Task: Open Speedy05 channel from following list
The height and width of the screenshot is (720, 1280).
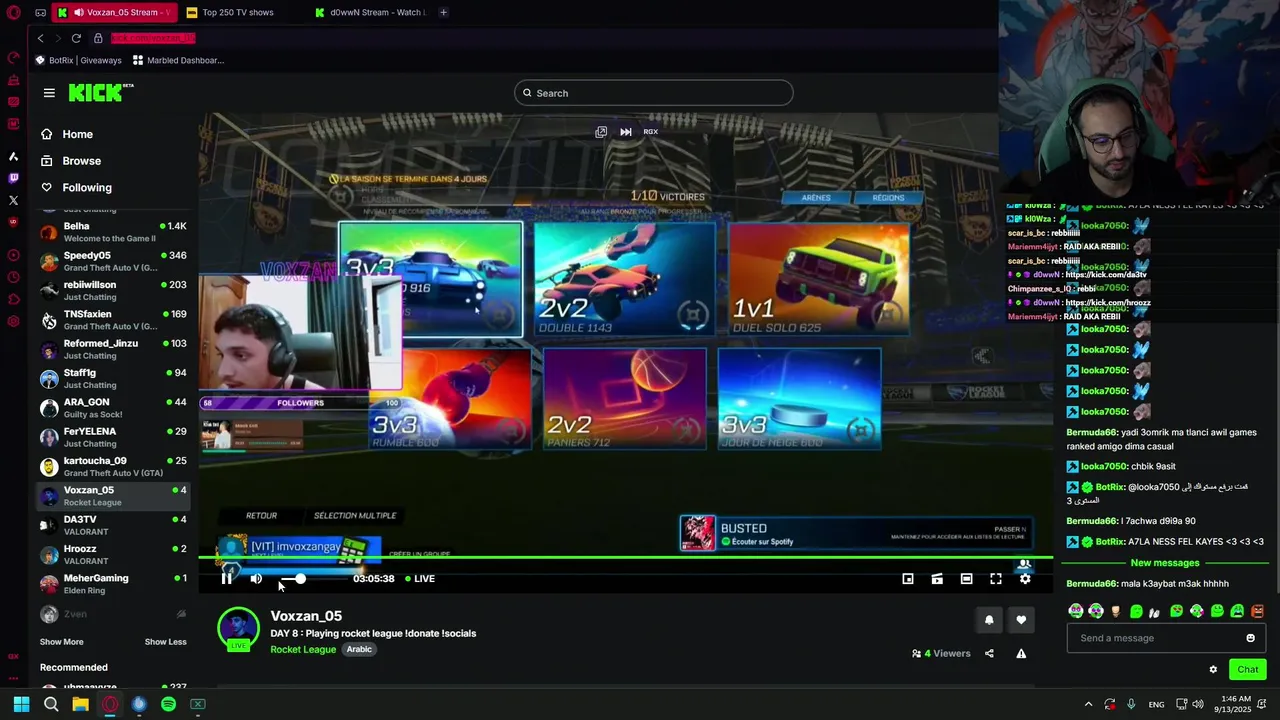Action: 113,261
